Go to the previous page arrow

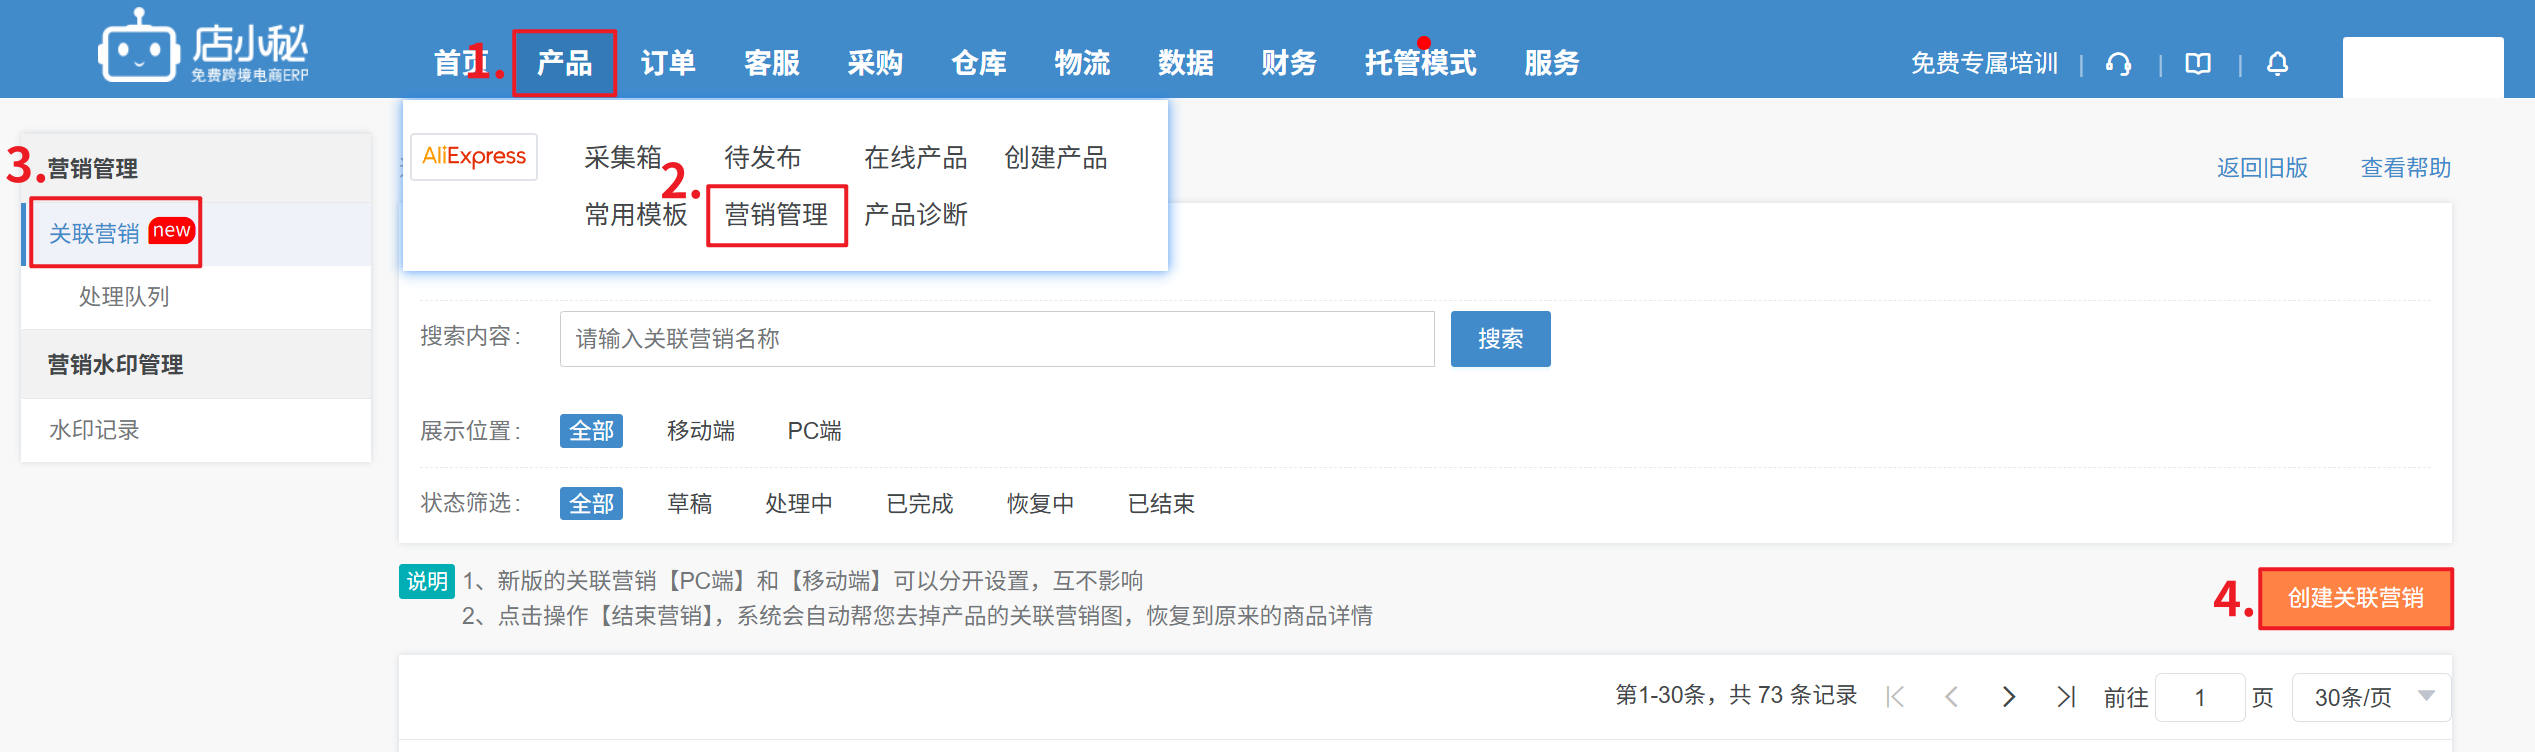click(x=1951, y=697)
